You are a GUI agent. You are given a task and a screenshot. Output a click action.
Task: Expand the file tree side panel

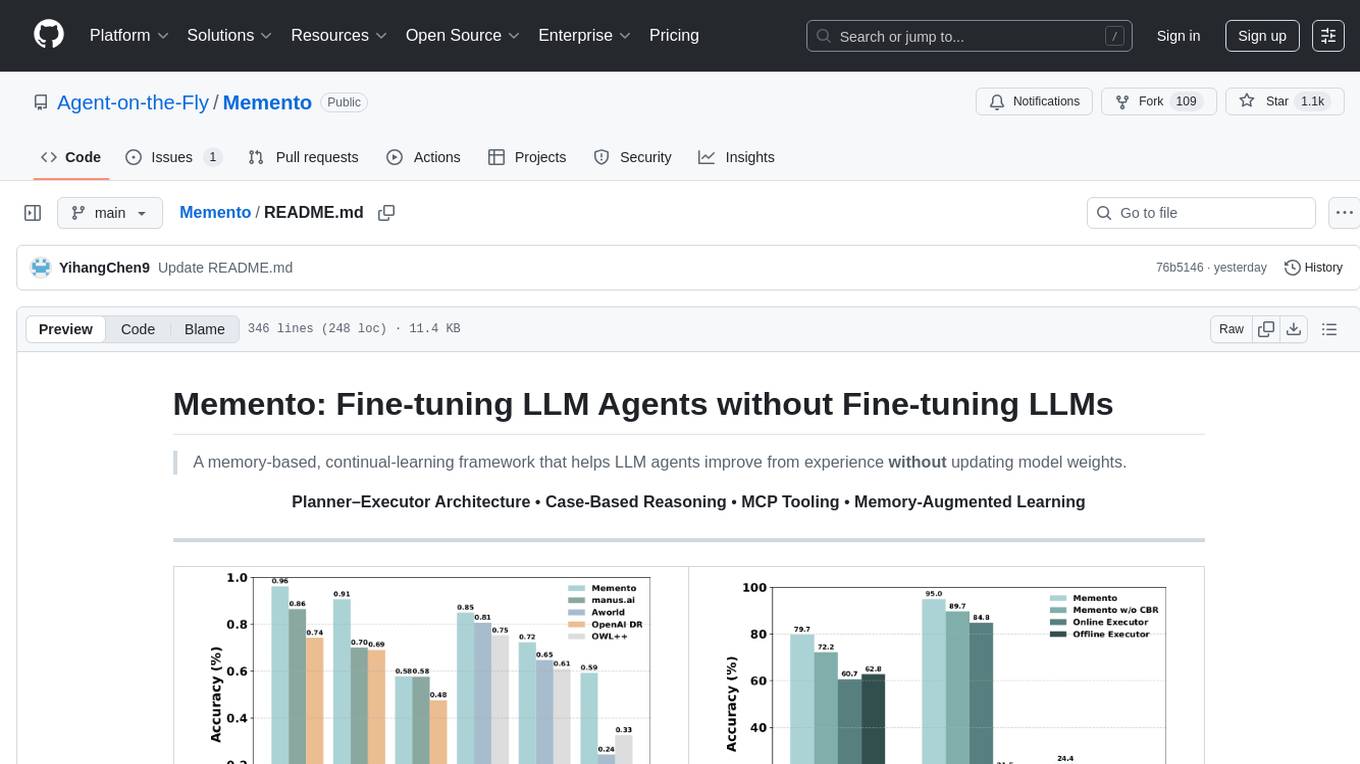coord(32,213)
